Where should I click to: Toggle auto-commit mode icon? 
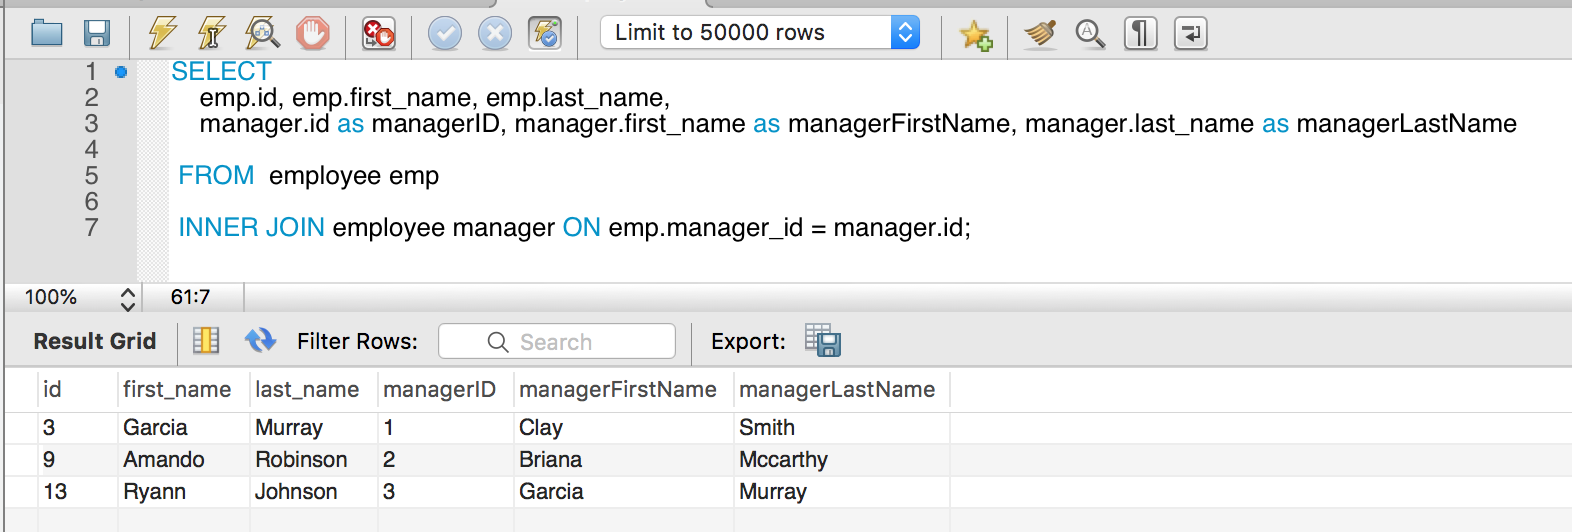pyautogui.click(x=545, y=34)
